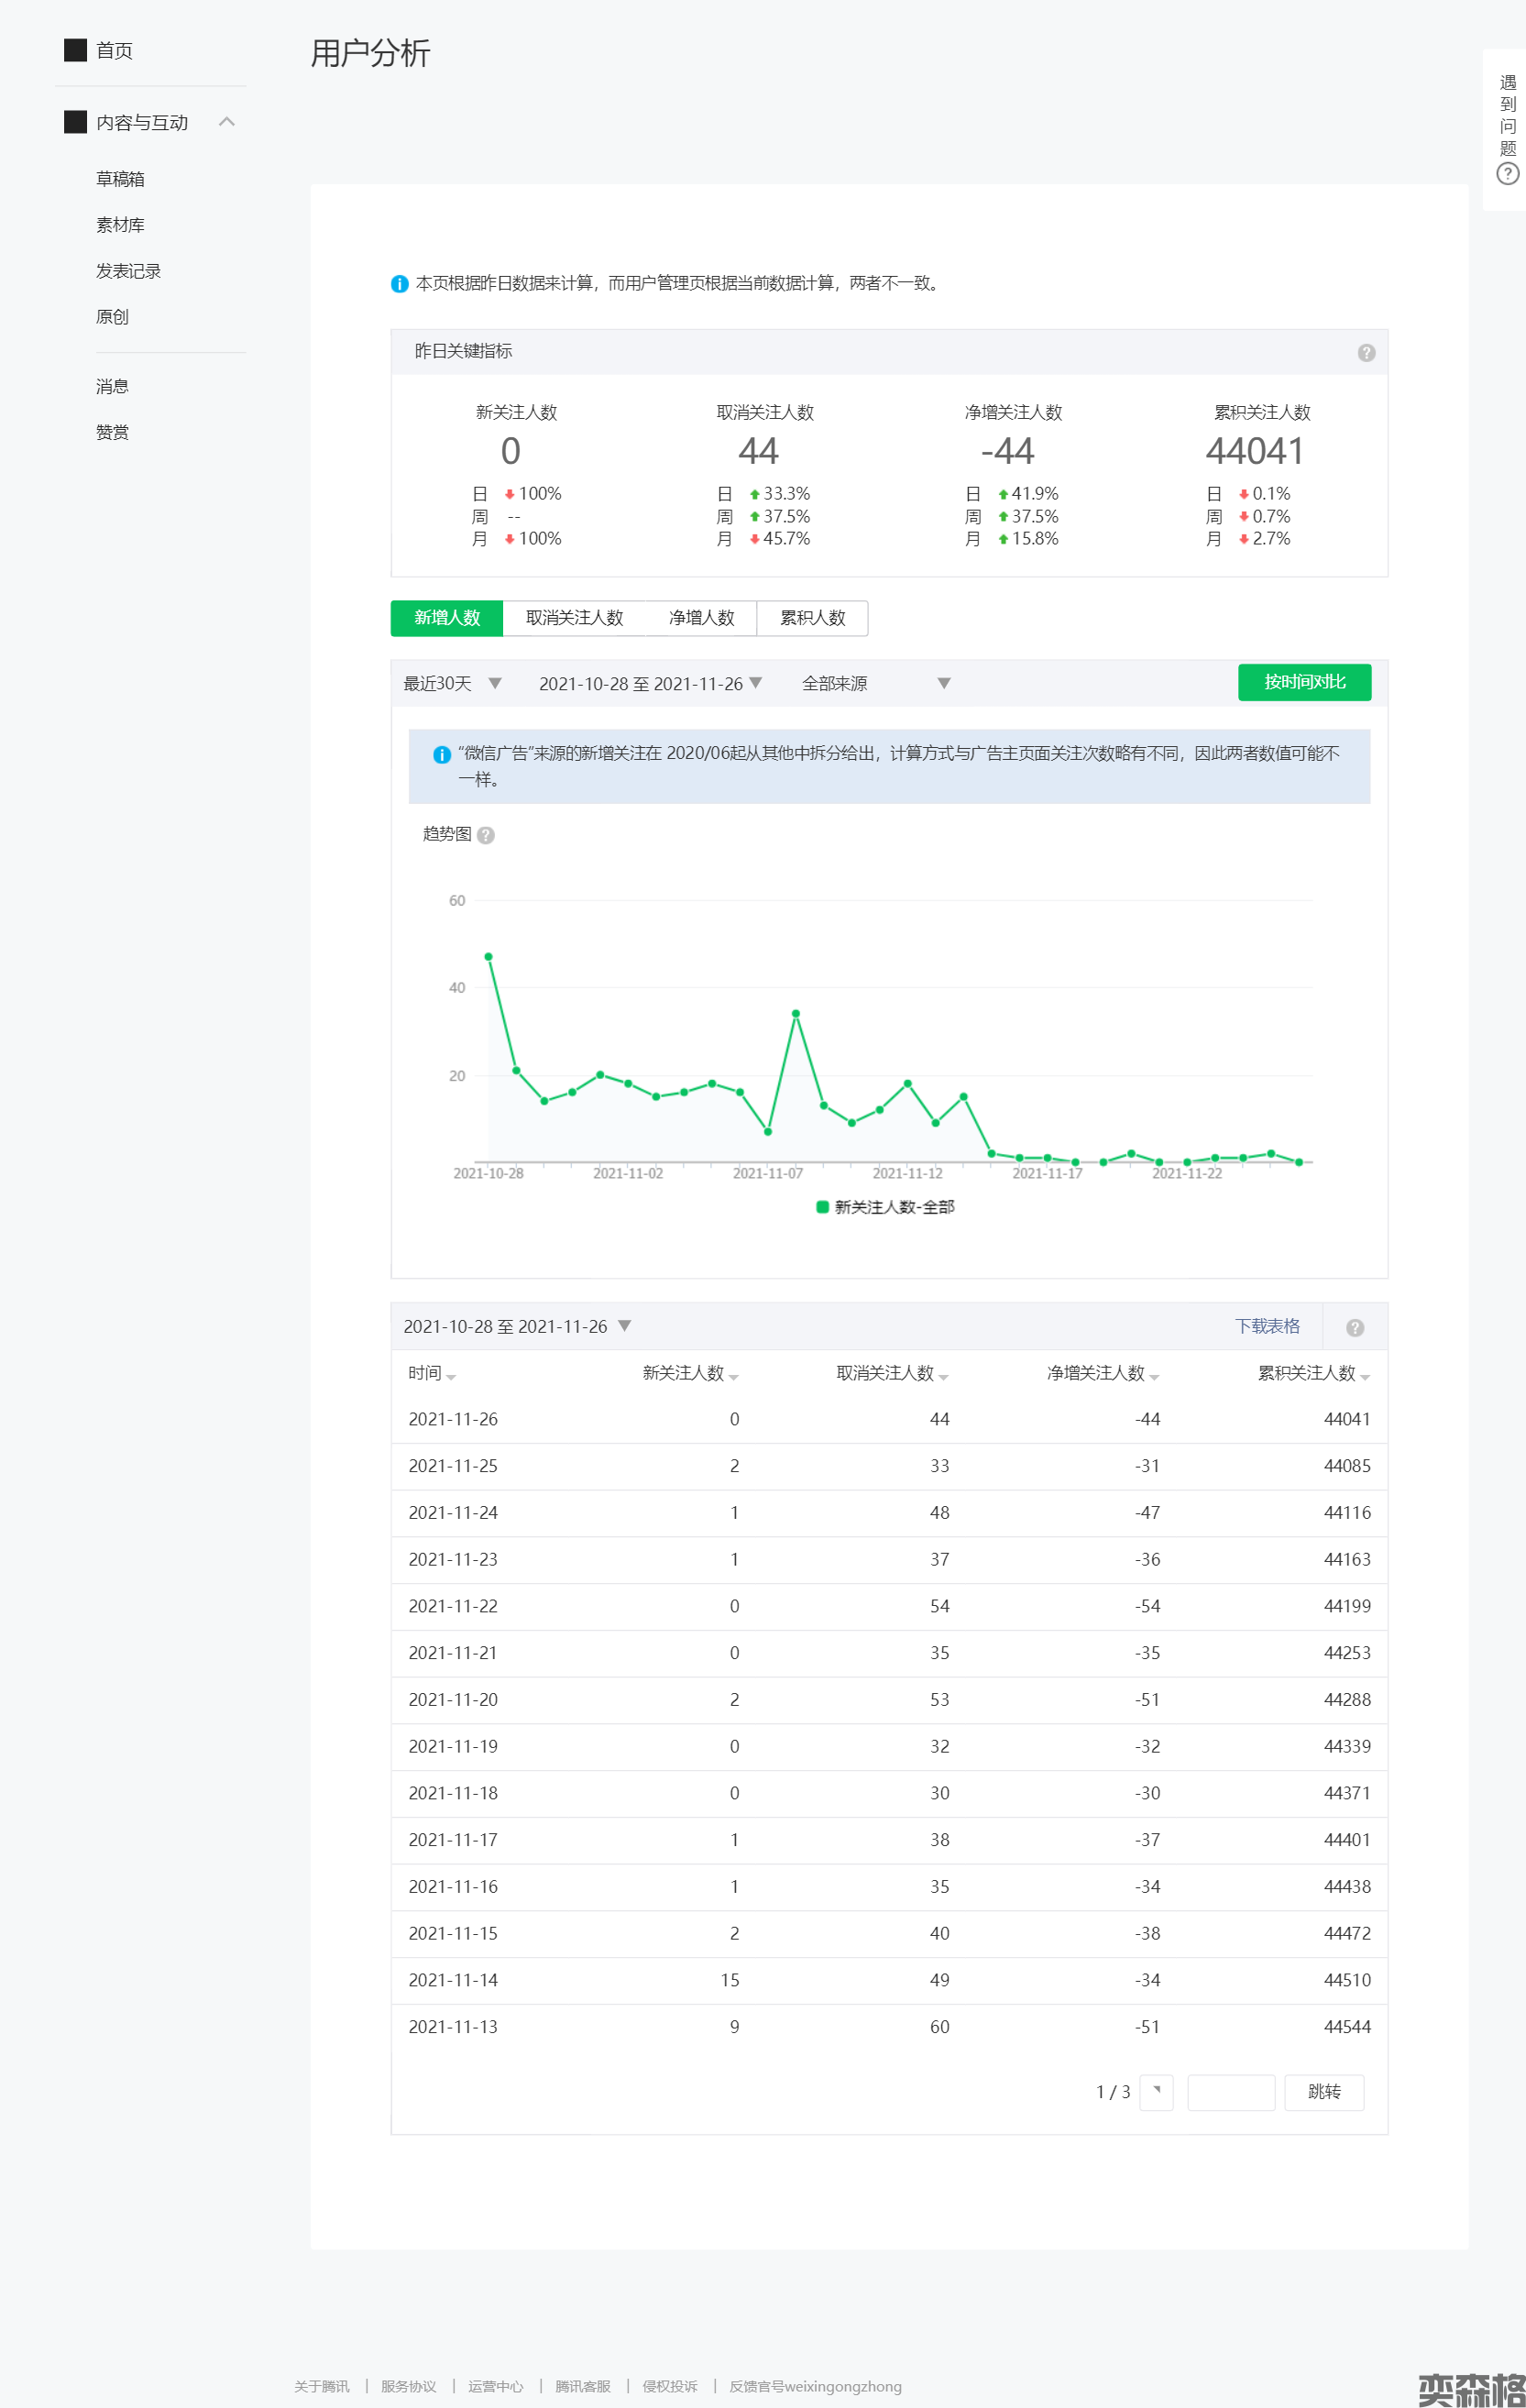Image resolution: width=1526 pixels, height=2408 pixels.
Task: Switch to 累积人数 tab
Action: [x=812, y=618]
